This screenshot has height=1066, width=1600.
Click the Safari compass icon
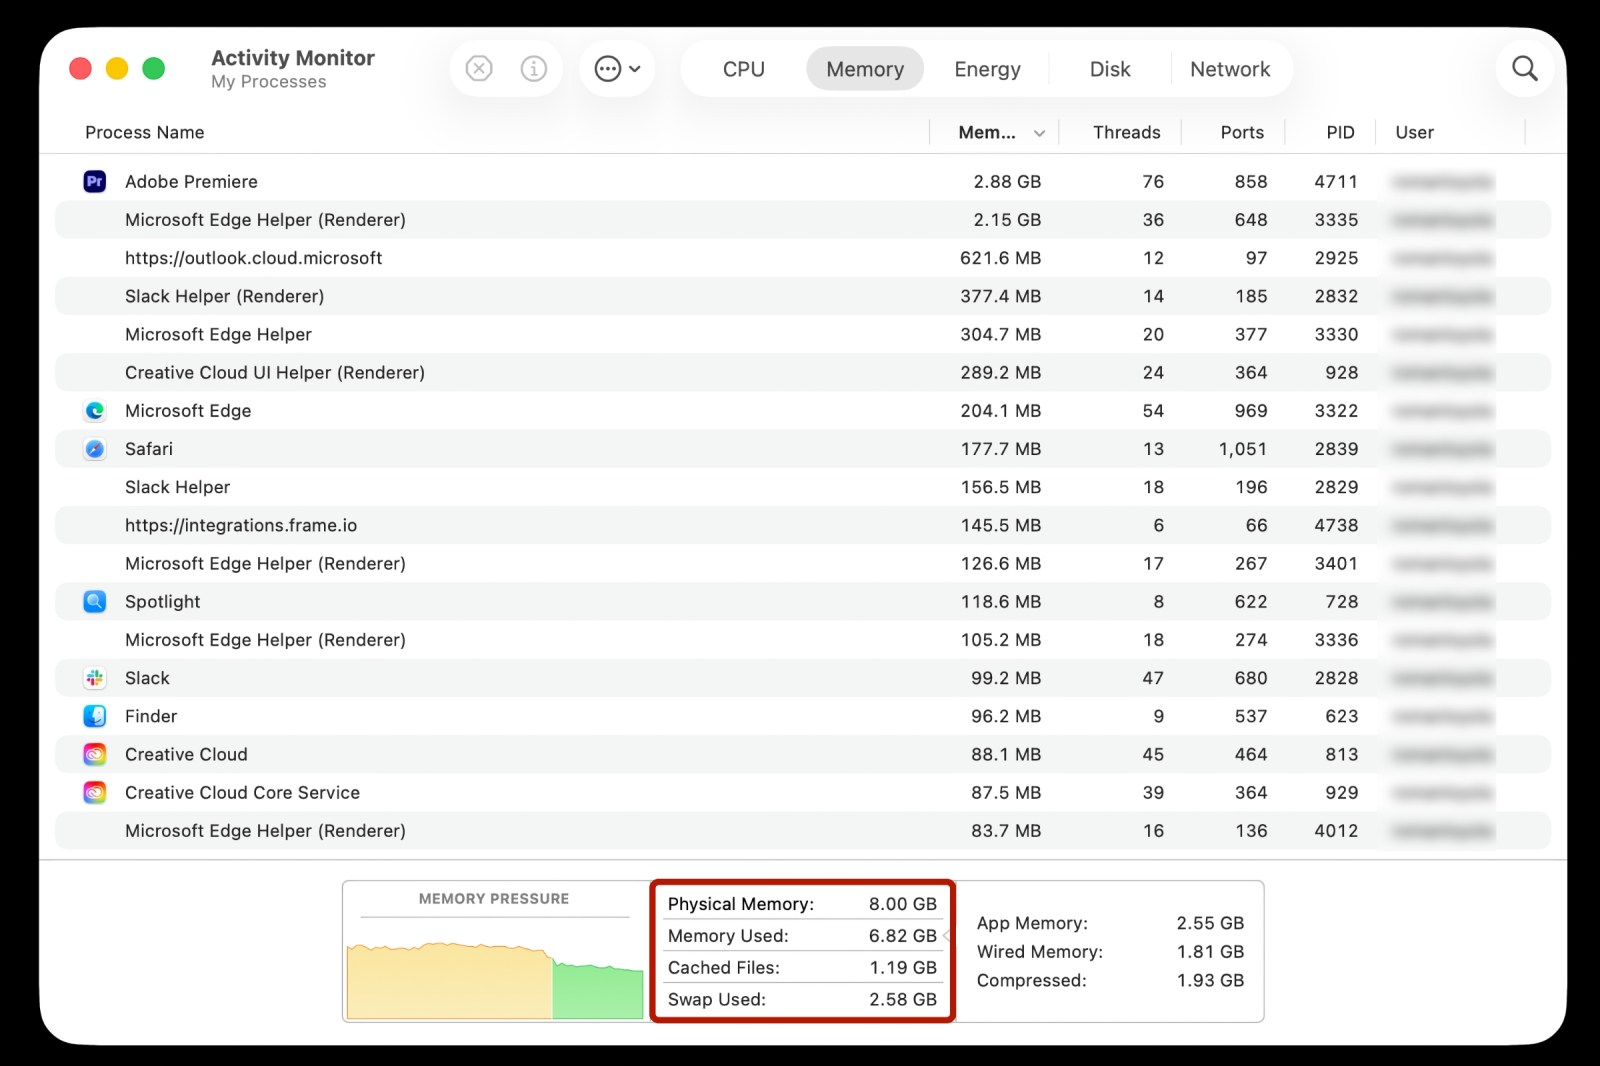click(x=95, y=449)
